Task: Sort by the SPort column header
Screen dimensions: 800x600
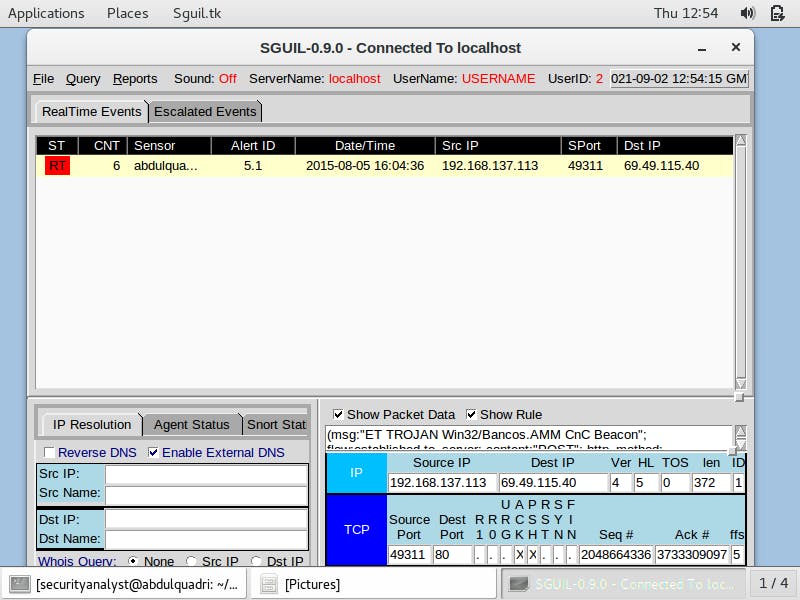Action: pyautogui.click(x=589, y=146)
